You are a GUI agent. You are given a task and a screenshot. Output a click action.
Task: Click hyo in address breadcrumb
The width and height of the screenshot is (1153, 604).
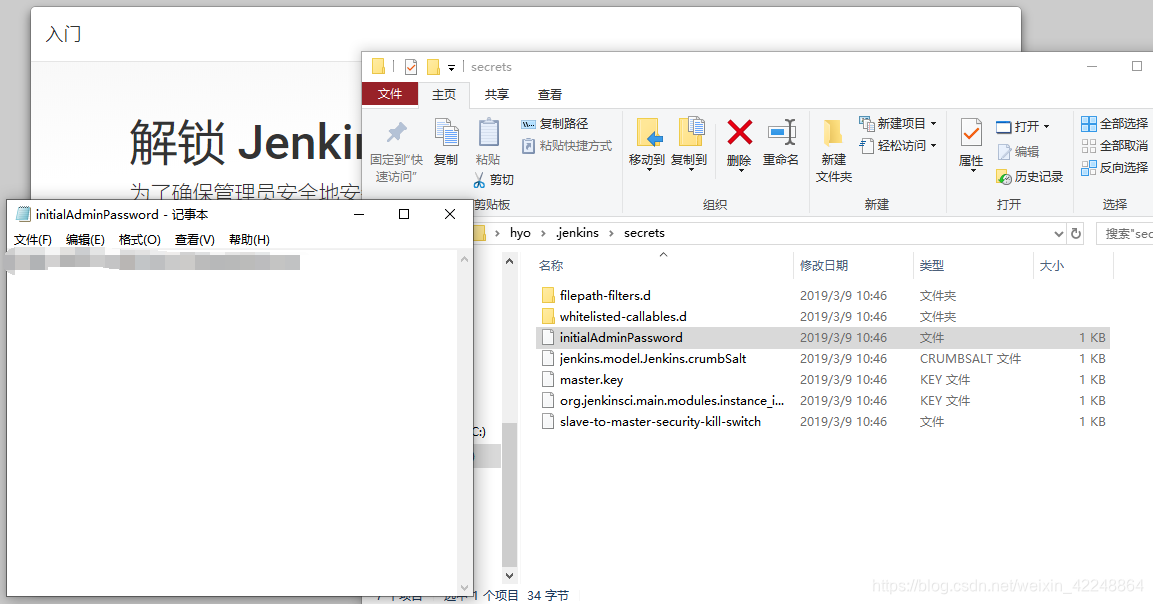520,233
